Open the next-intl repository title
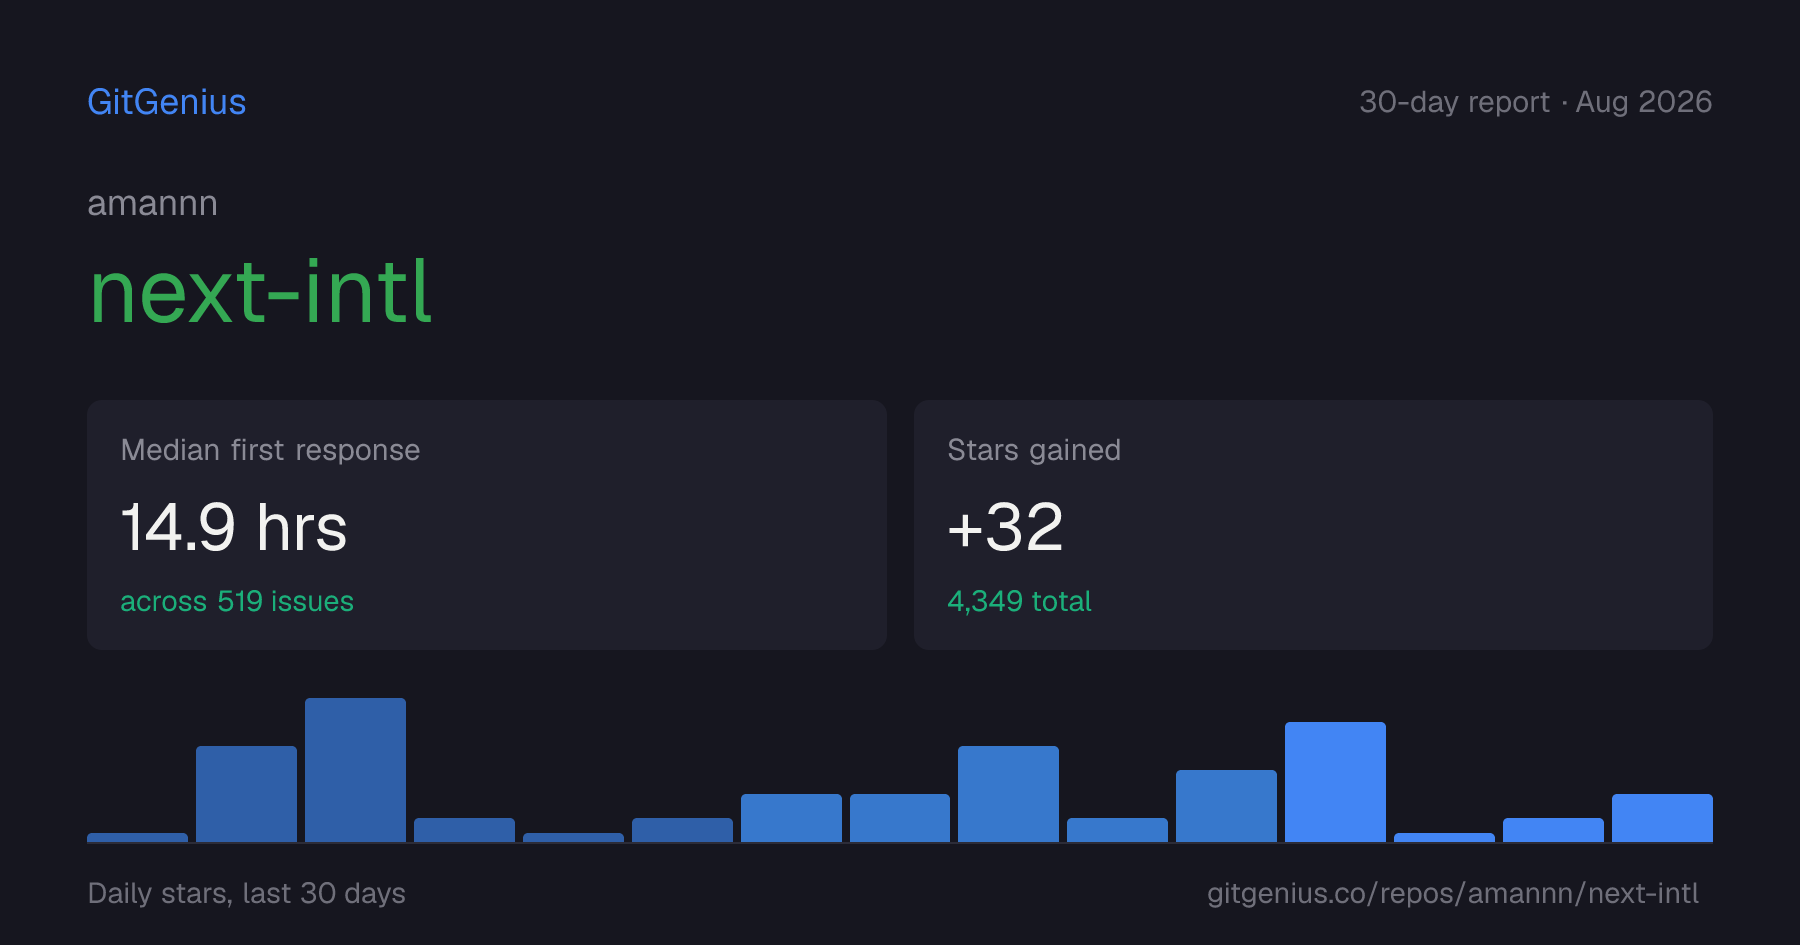Viewport: 1800px width, 945px height. pos(260,292)
